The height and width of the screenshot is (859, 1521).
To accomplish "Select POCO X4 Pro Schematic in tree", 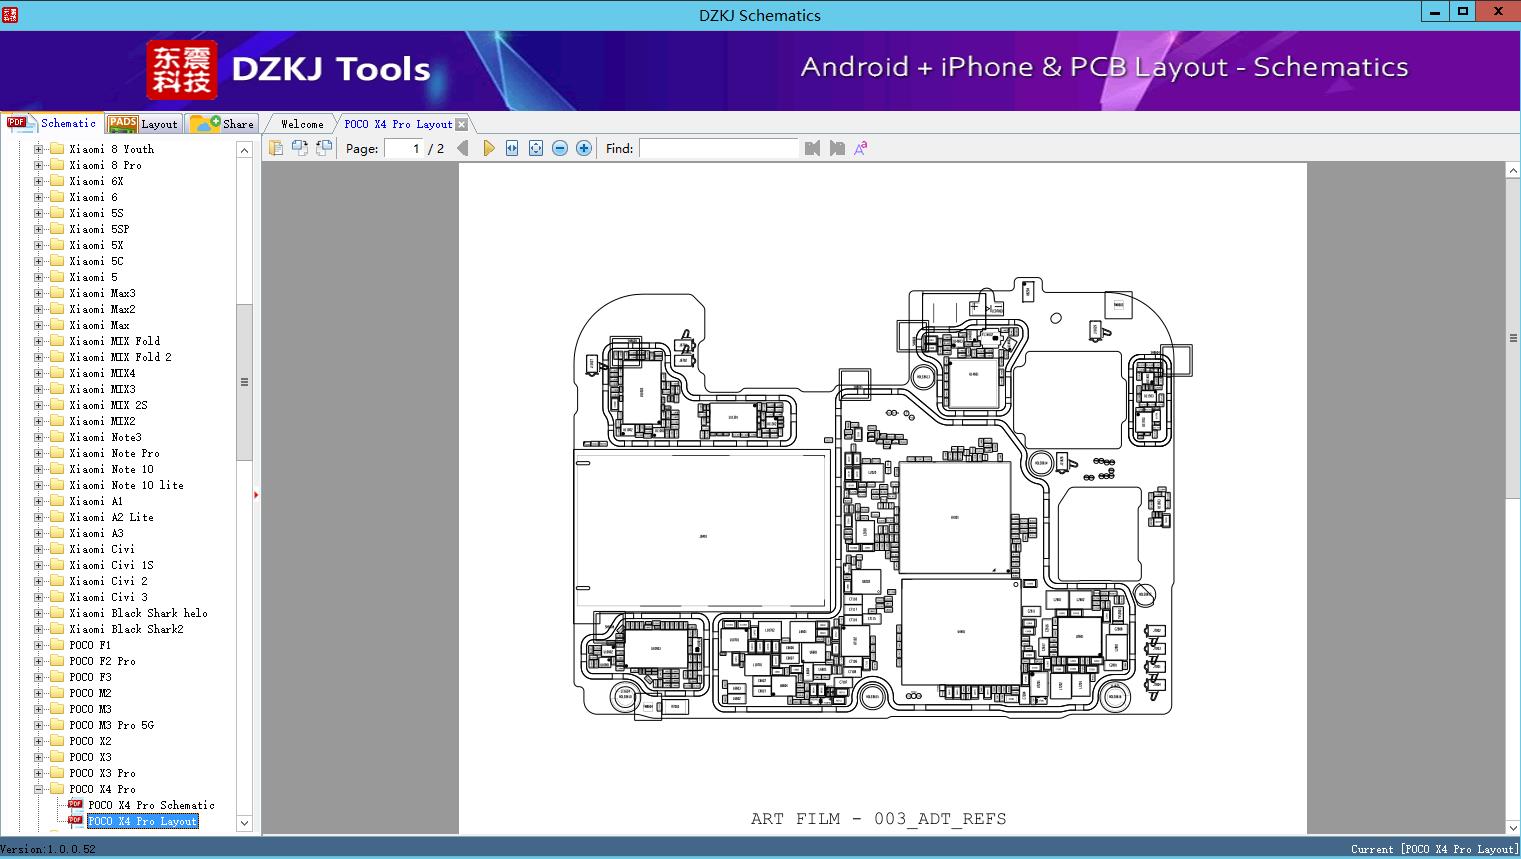I will pos(151,805).
